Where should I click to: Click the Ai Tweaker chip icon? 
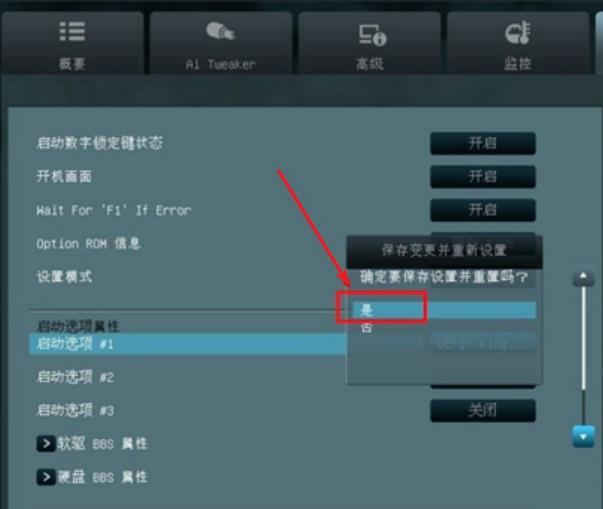[220, 31]
